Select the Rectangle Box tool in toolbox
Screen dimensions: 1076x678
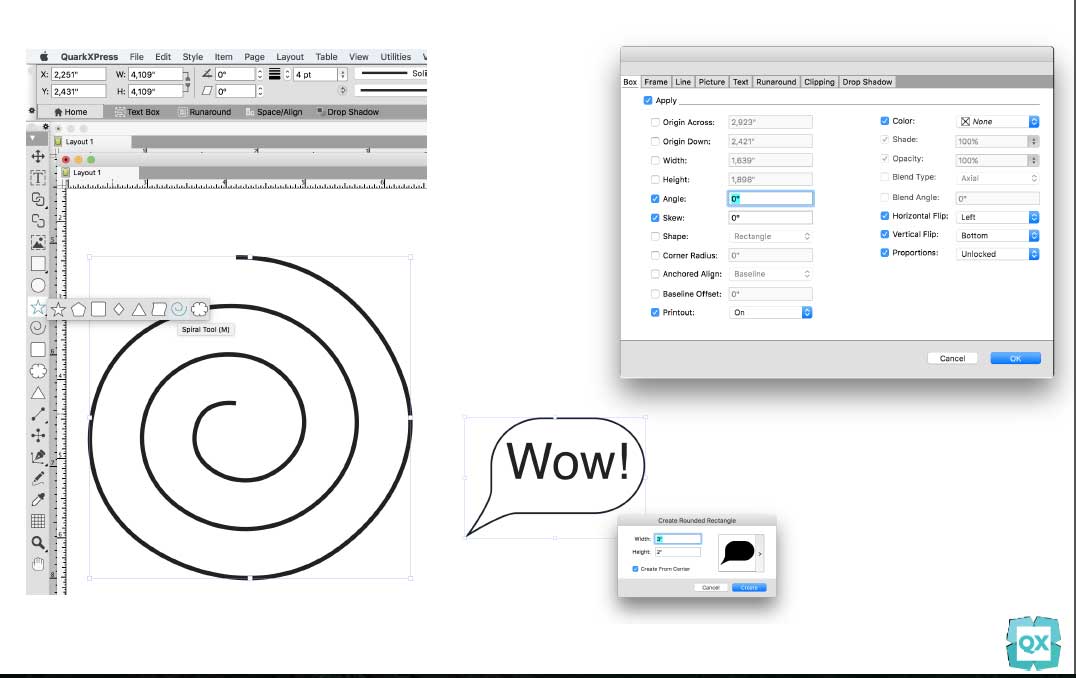[x=38, y=264]
